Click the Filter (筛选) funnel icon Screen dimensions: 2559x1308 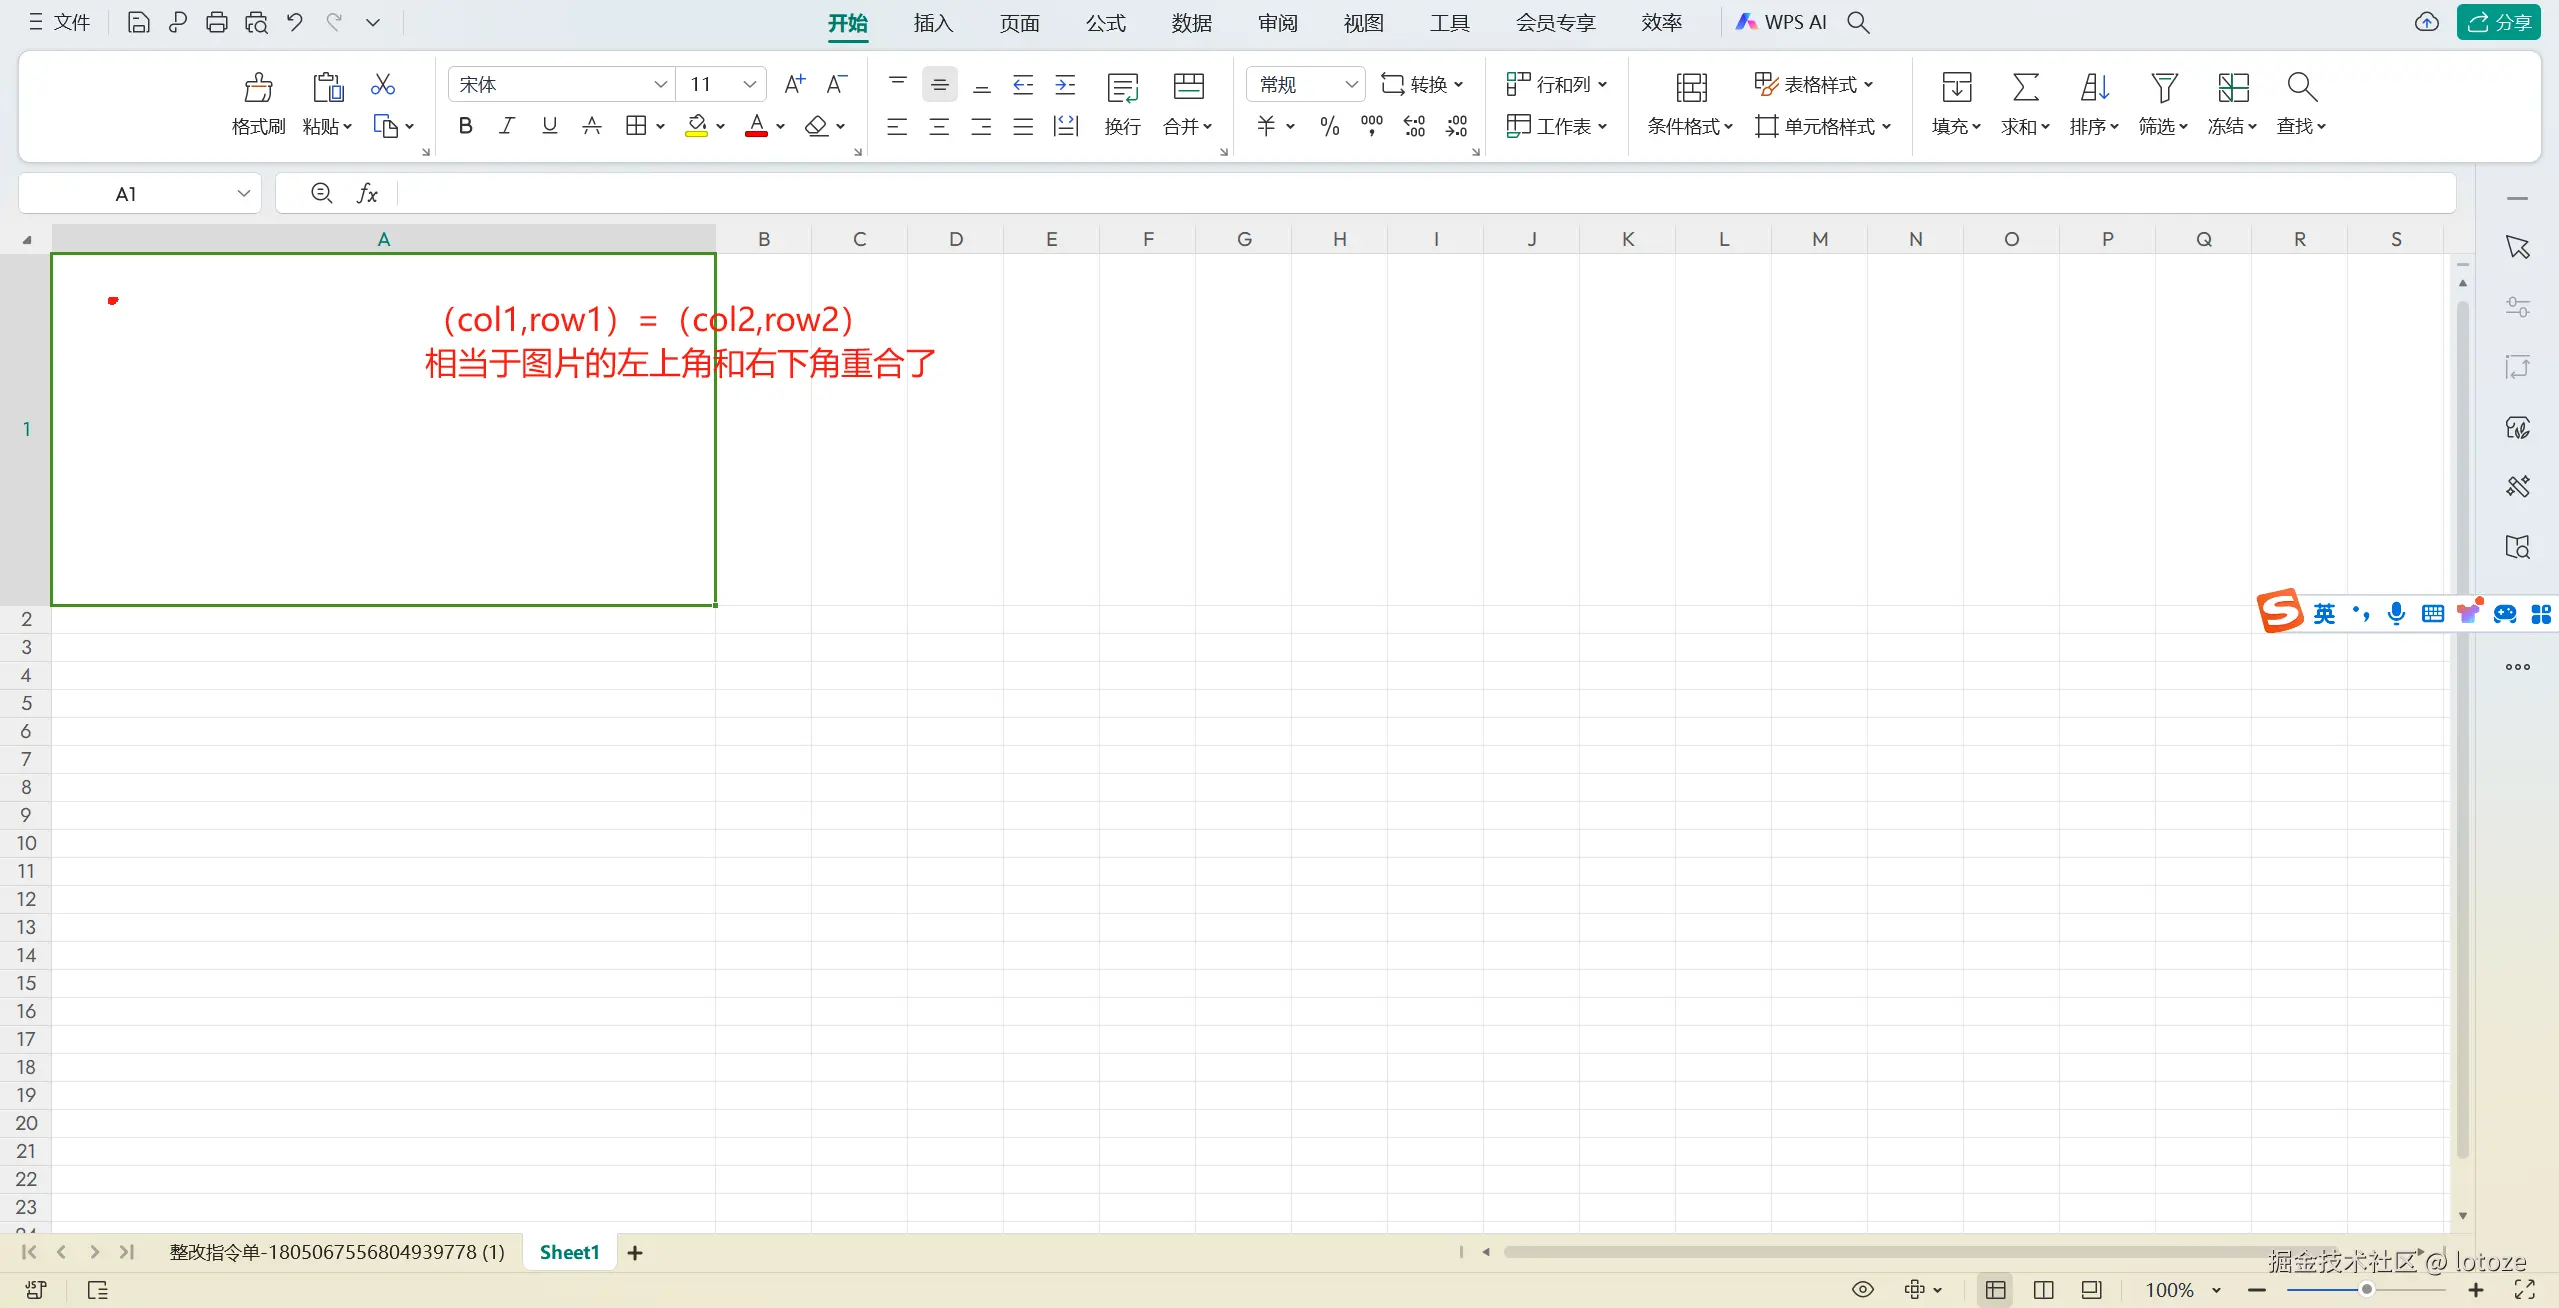tap(2163, 88)
